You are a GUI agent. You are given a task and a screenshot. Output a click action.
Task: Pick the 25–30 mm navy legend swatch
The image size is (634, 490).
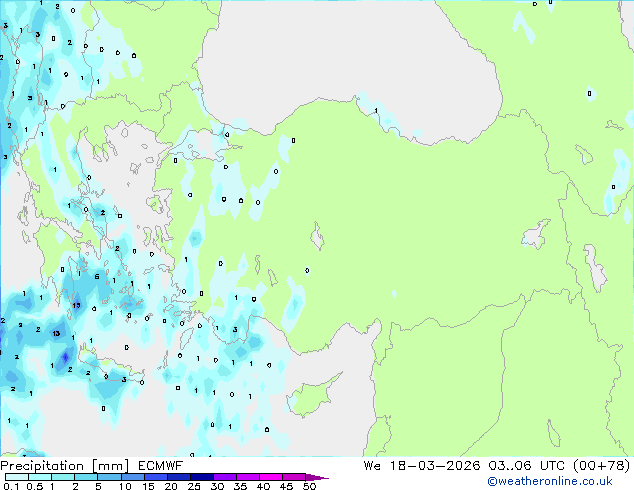click(201, 477)
